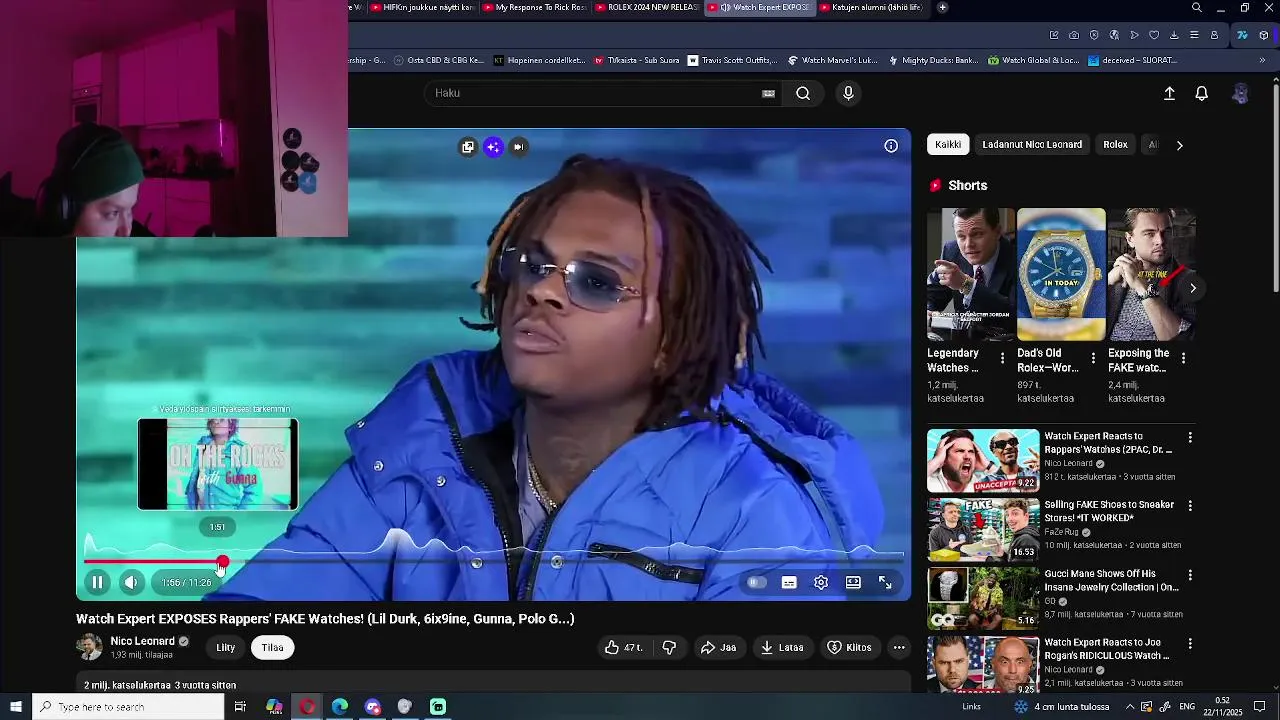Switch to the My Response To Rick Ross tab

[534, 7]
